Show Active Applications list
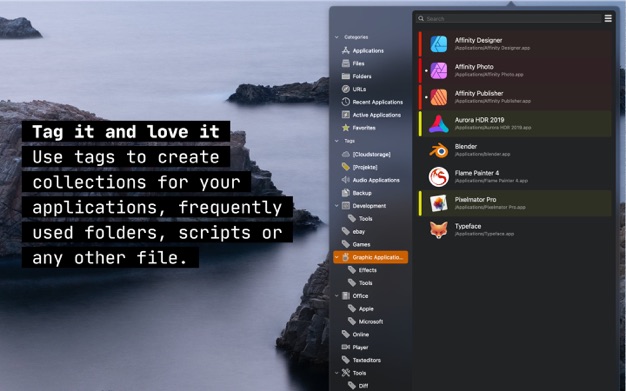 (371, 115)
